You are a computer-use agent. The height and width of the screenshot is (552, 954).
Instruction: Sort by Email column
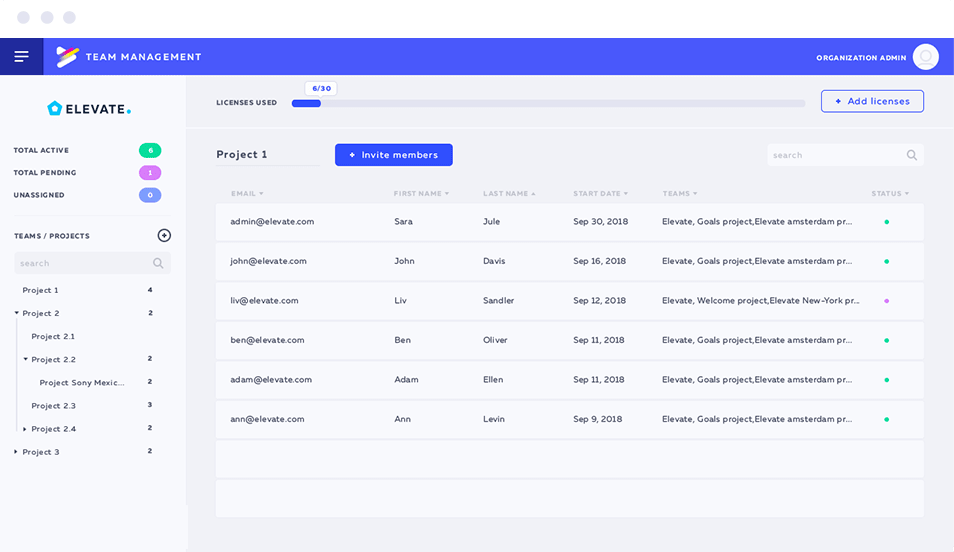click(247, 194)
